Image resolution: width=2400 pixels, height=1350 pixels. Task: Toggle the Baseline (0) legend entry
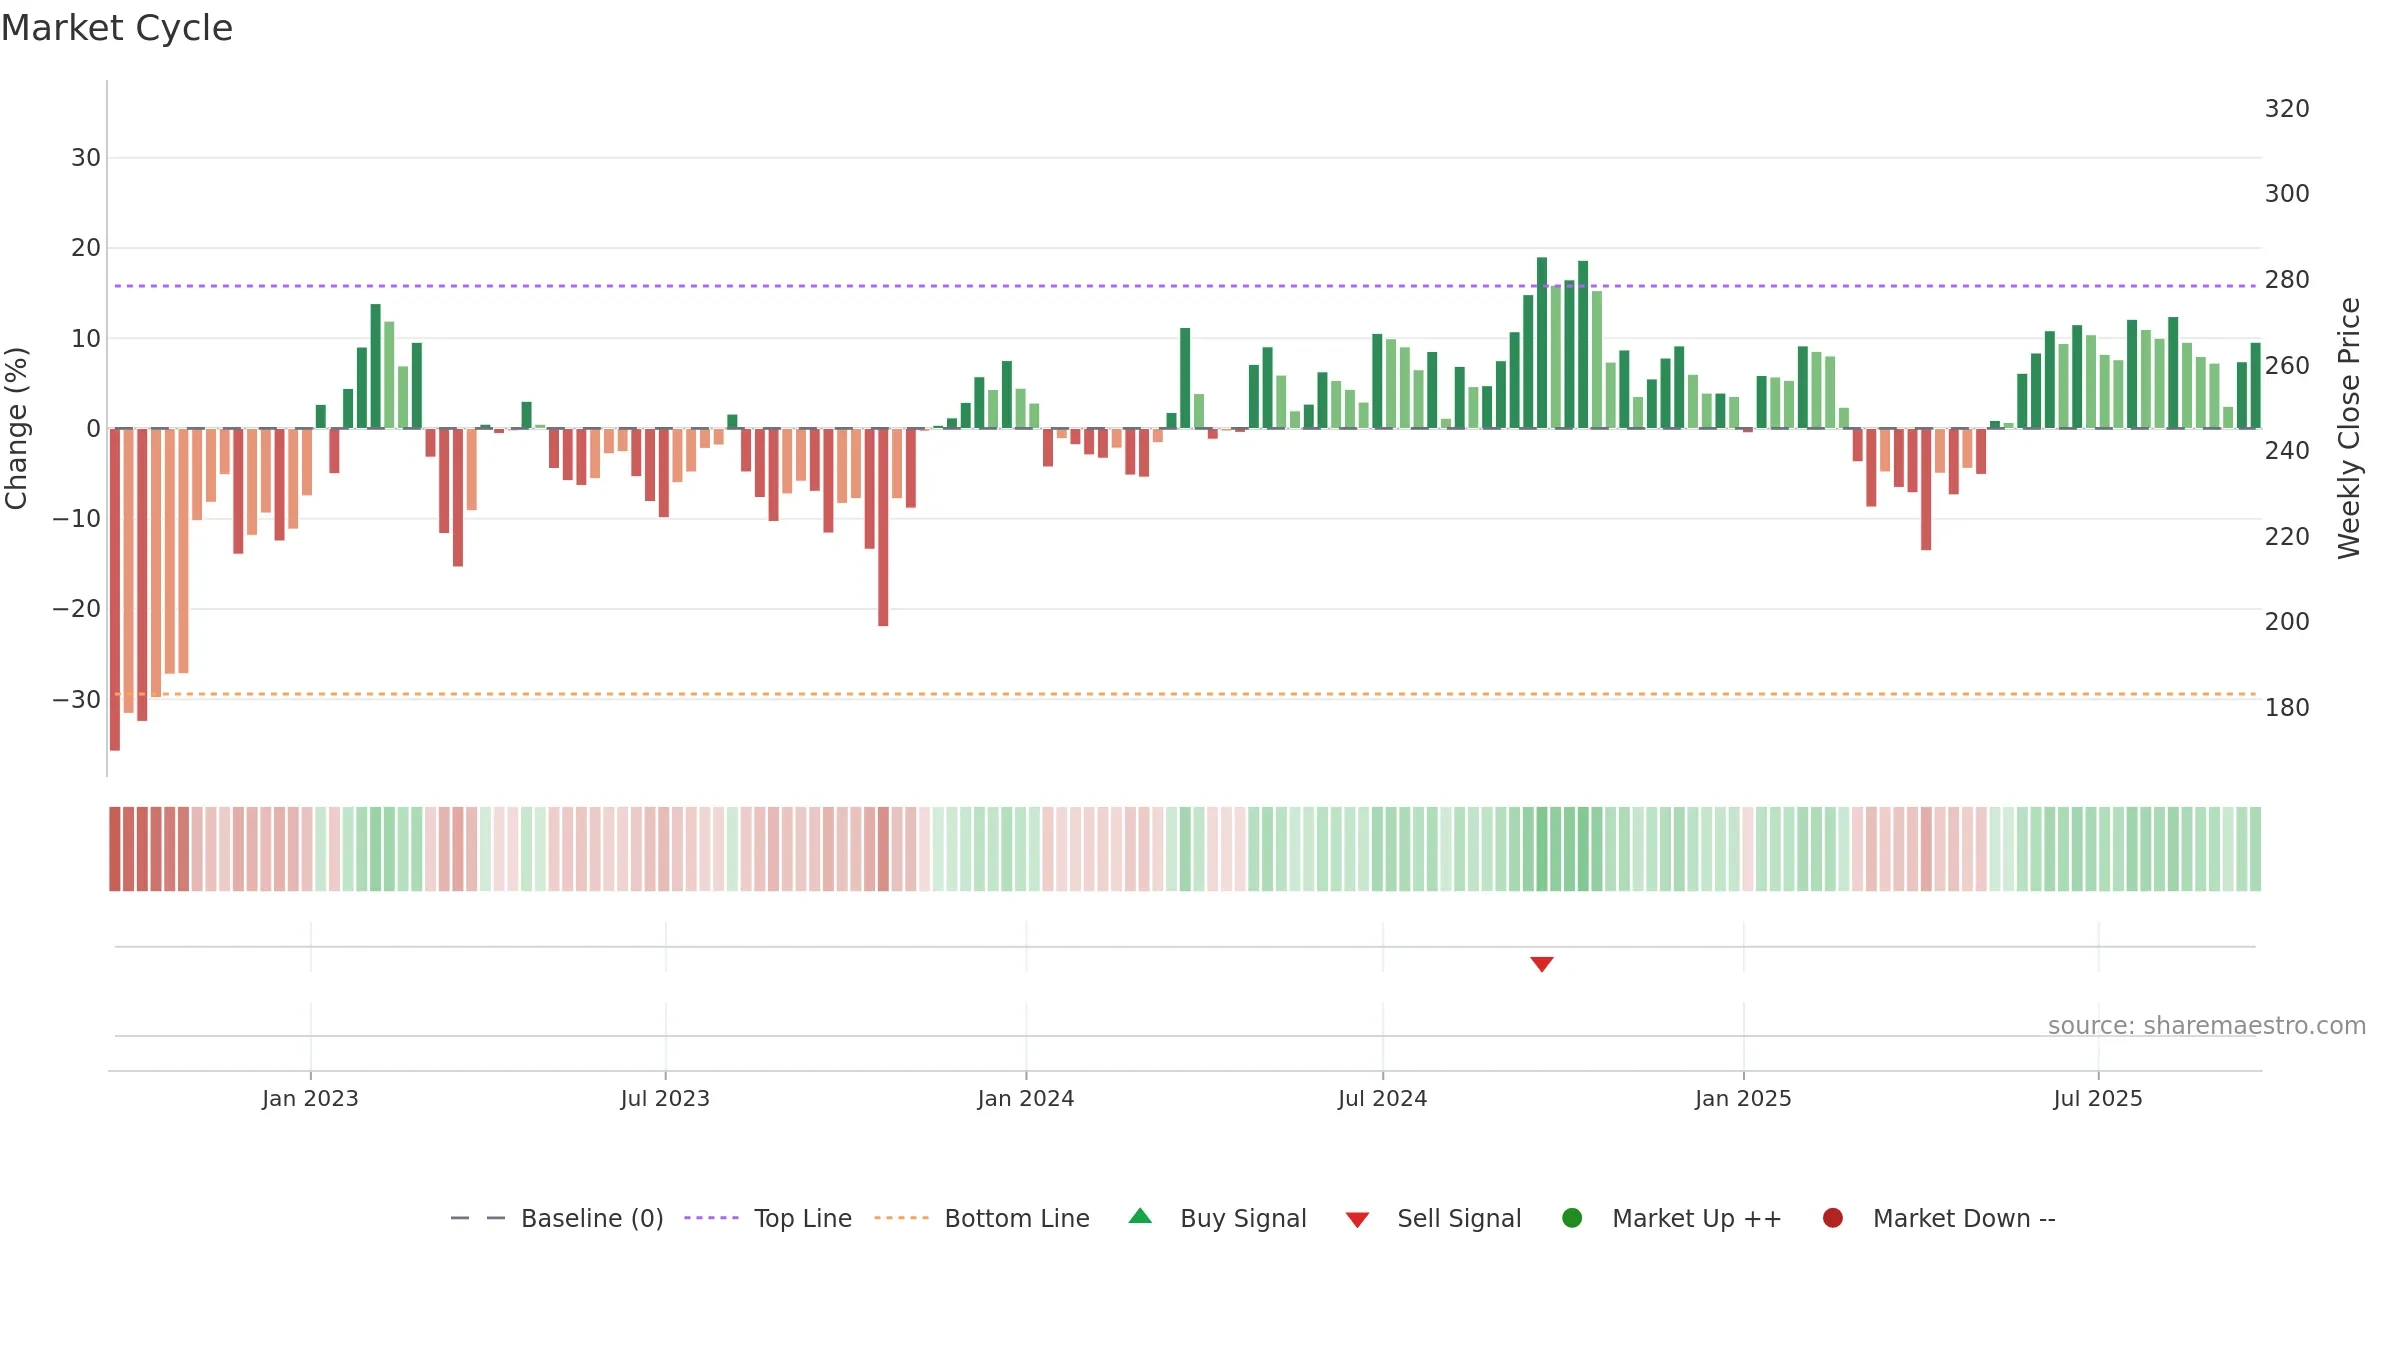[x=557, y=1218]
